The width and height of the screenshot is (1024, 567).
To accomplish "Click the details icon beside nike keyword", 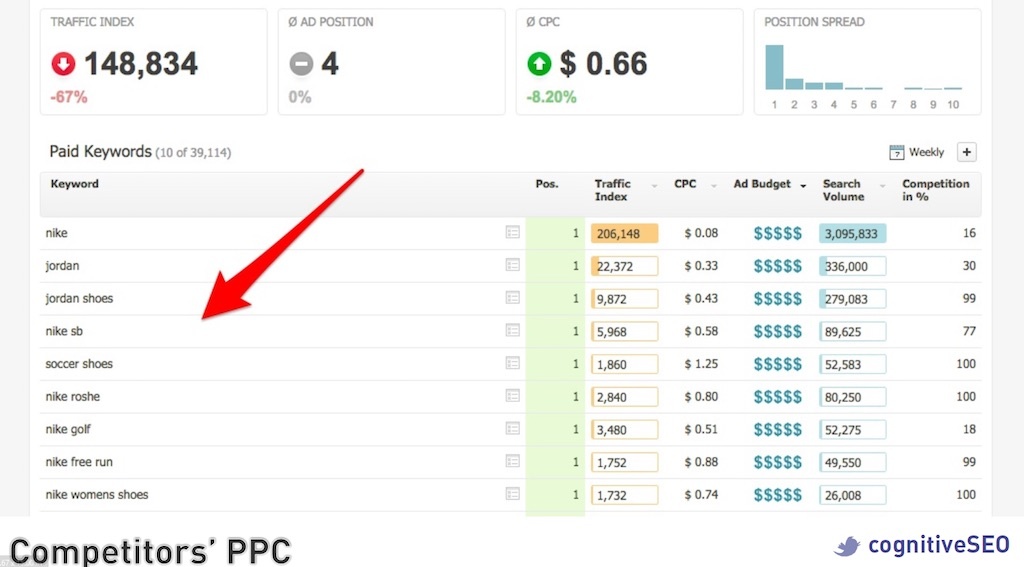I will tap(512, 233).
